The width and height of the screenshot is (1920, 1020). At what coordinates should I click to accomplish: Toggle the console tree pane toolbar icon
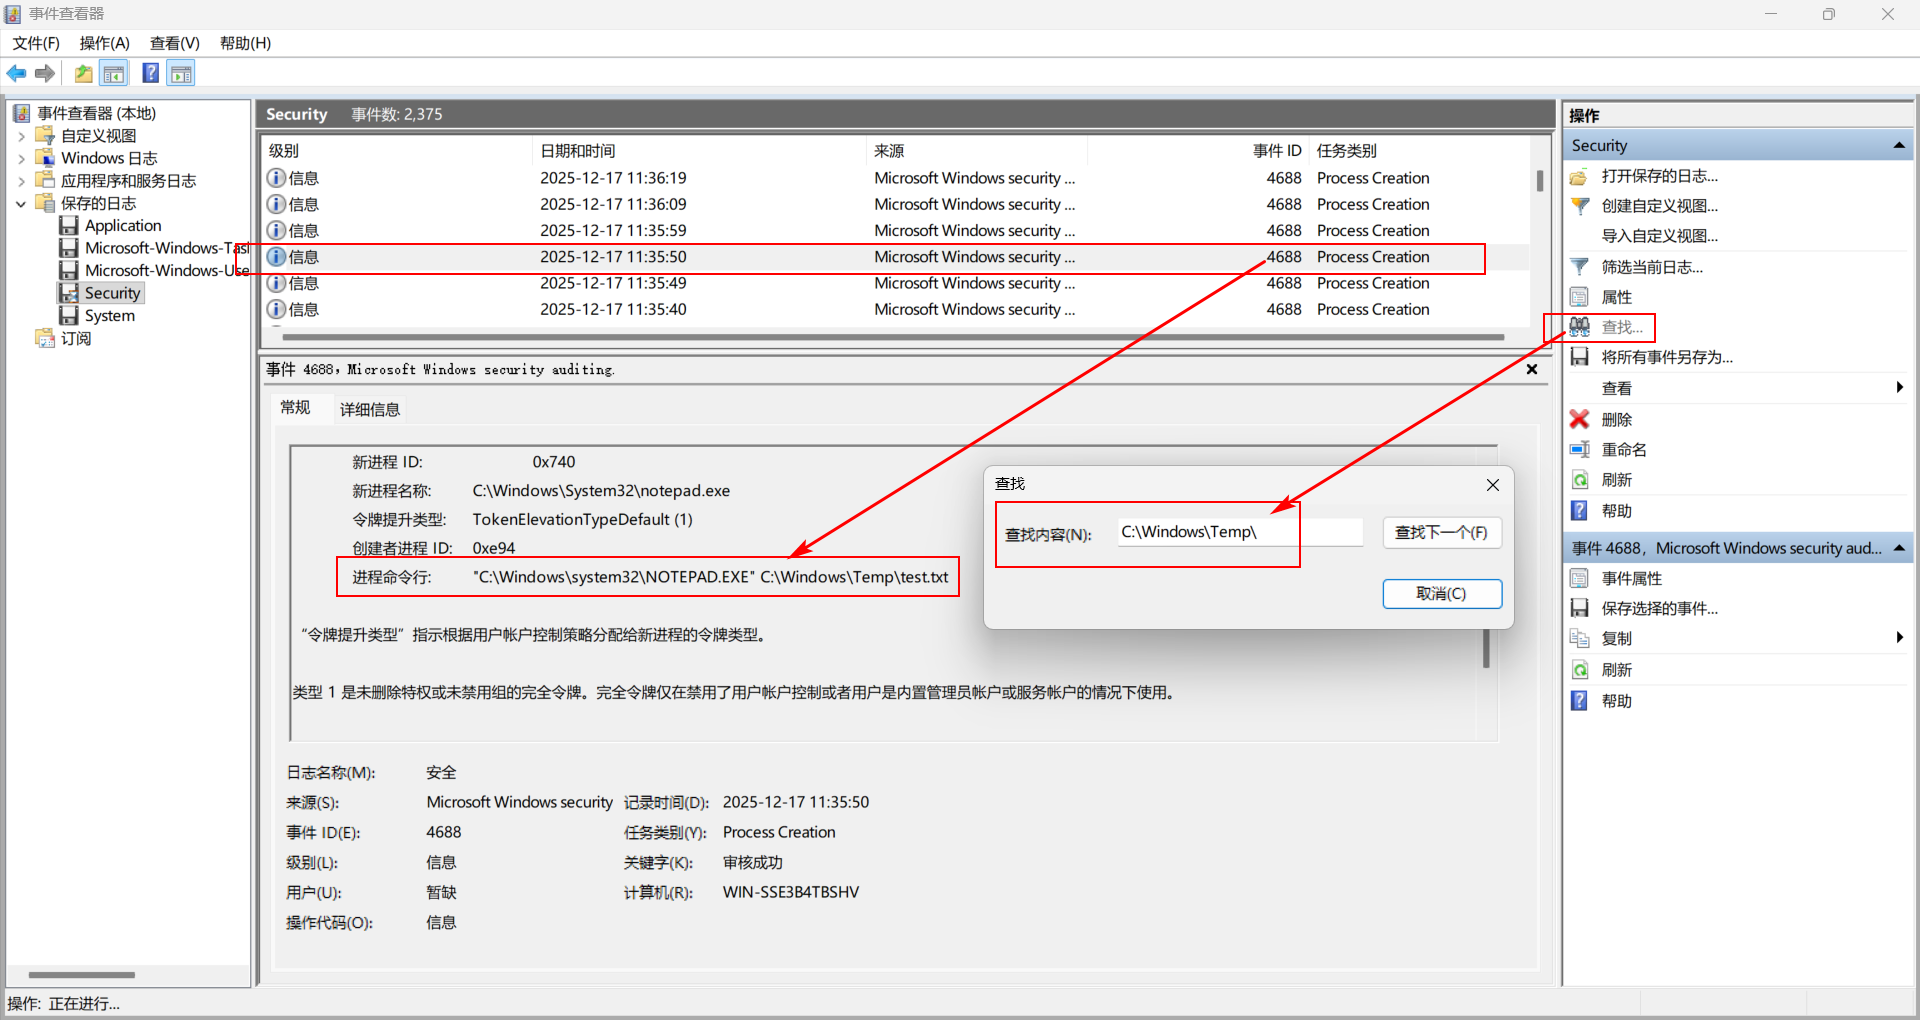pyautogui.click(x=114, y=73)
